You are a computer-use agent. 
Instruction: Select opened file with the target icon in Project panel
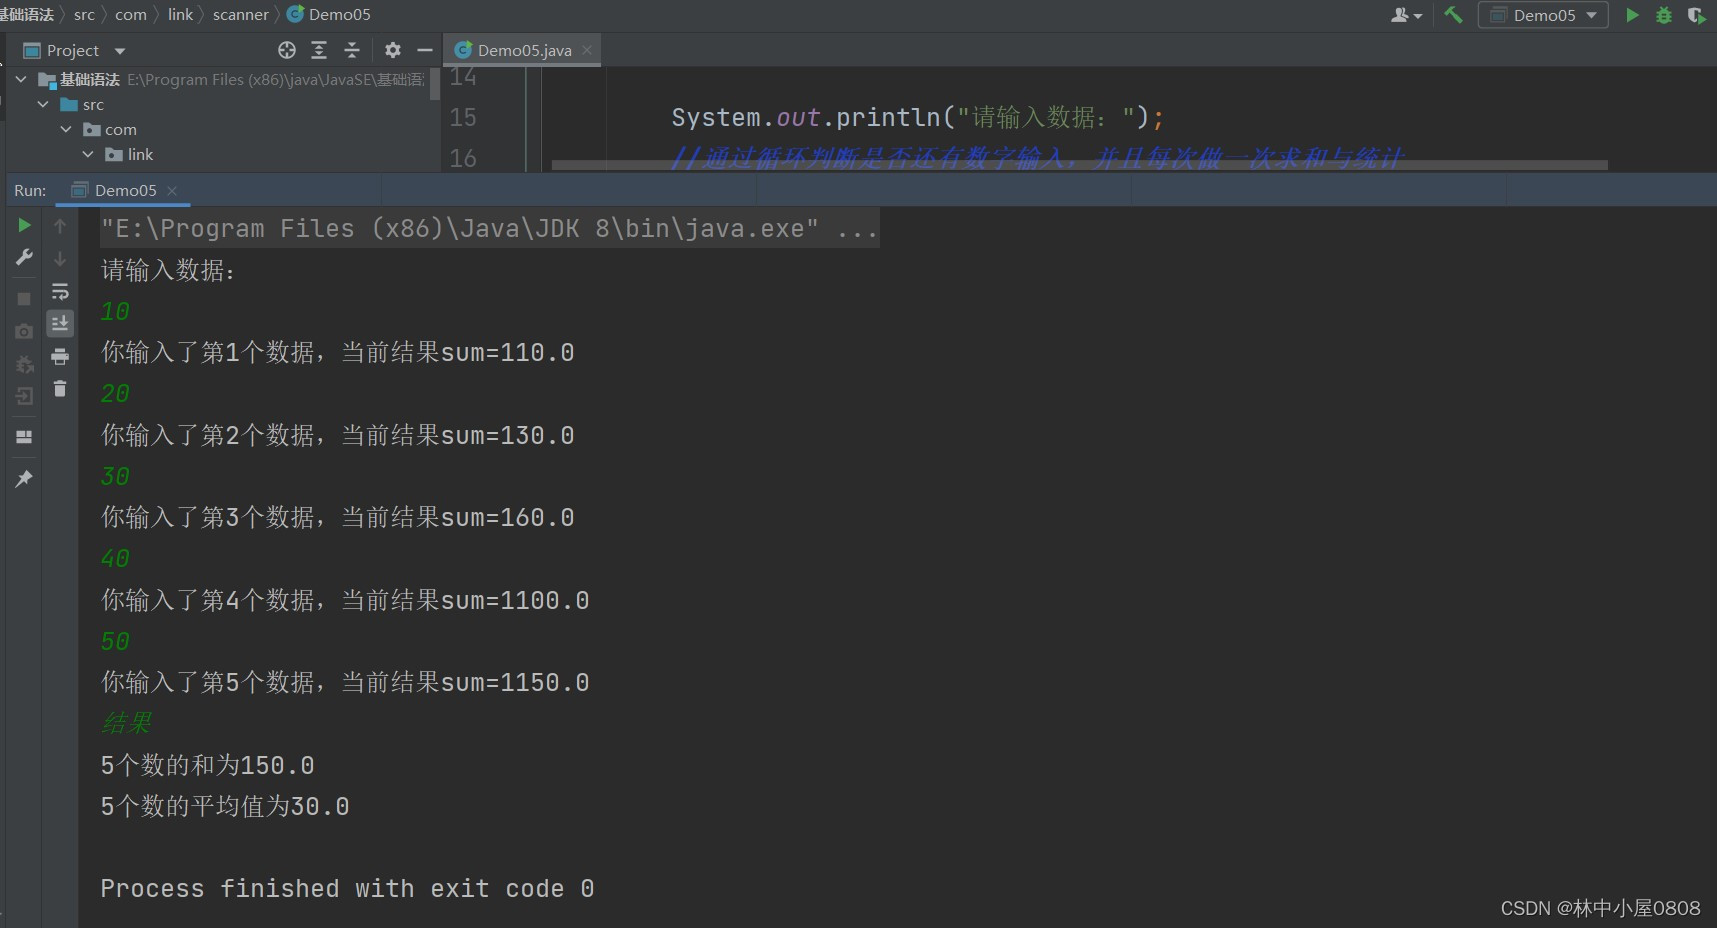(x=287, y=50)
